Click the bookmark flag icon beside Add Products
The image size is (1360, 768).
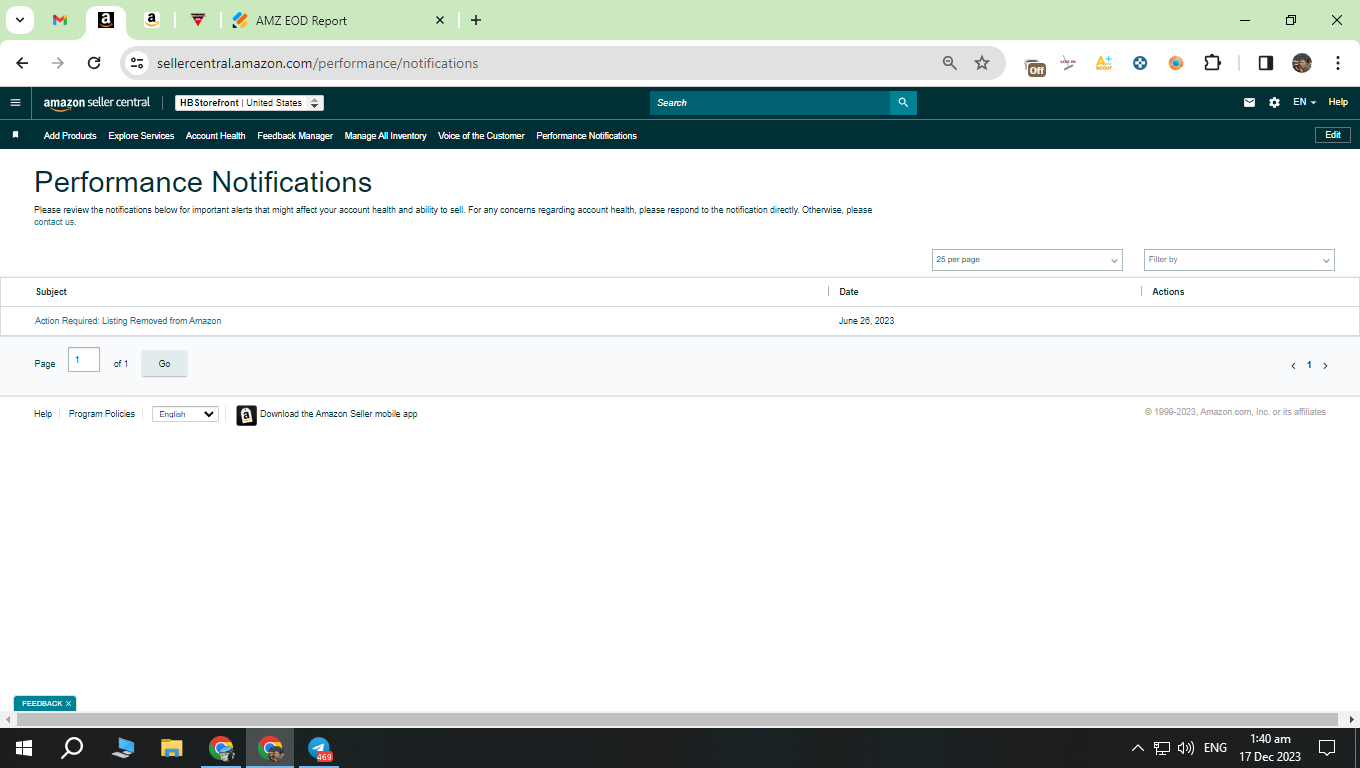(x=15, y=135)
